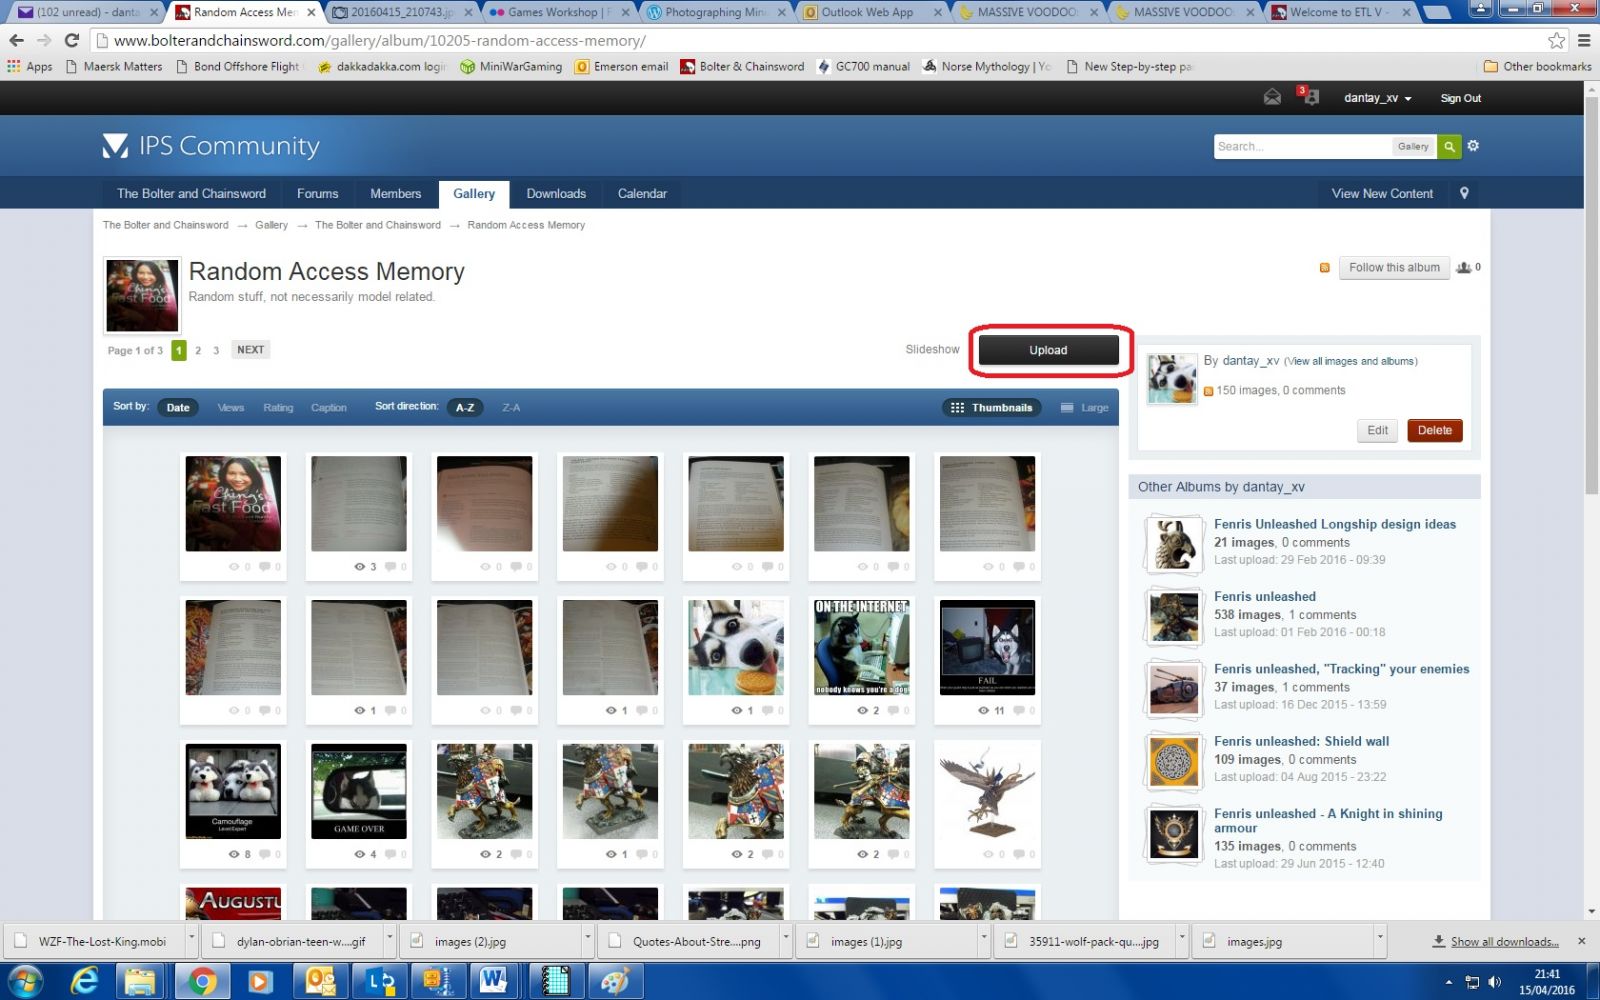
Task: Open the messenger inbox envelope icon
Action: pyautogui.click(x=1272, y=97)
